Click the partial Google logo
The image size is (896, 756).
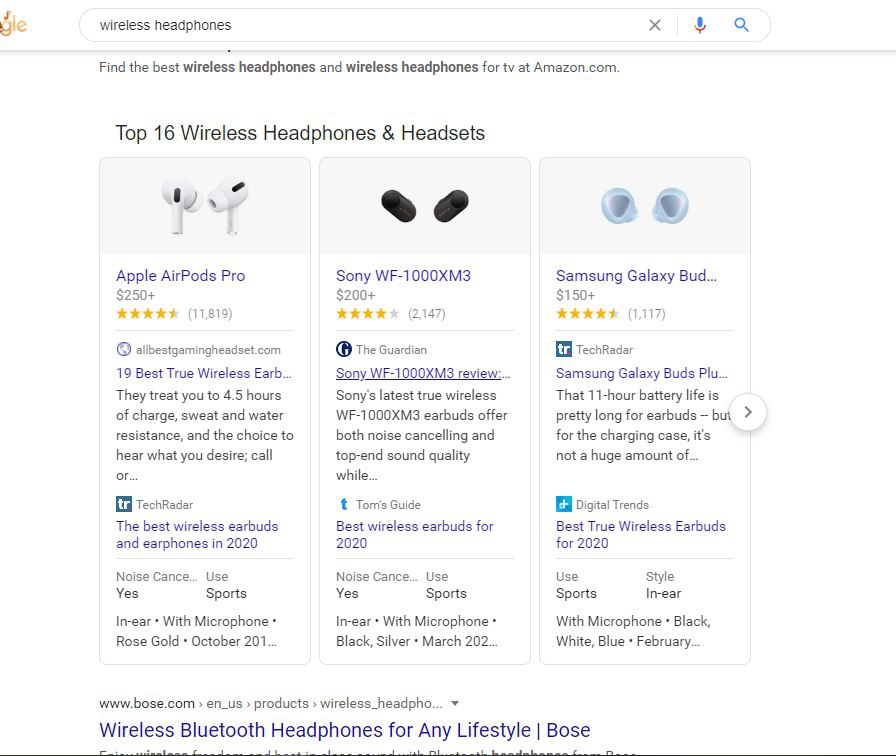(x=13, y=24)
